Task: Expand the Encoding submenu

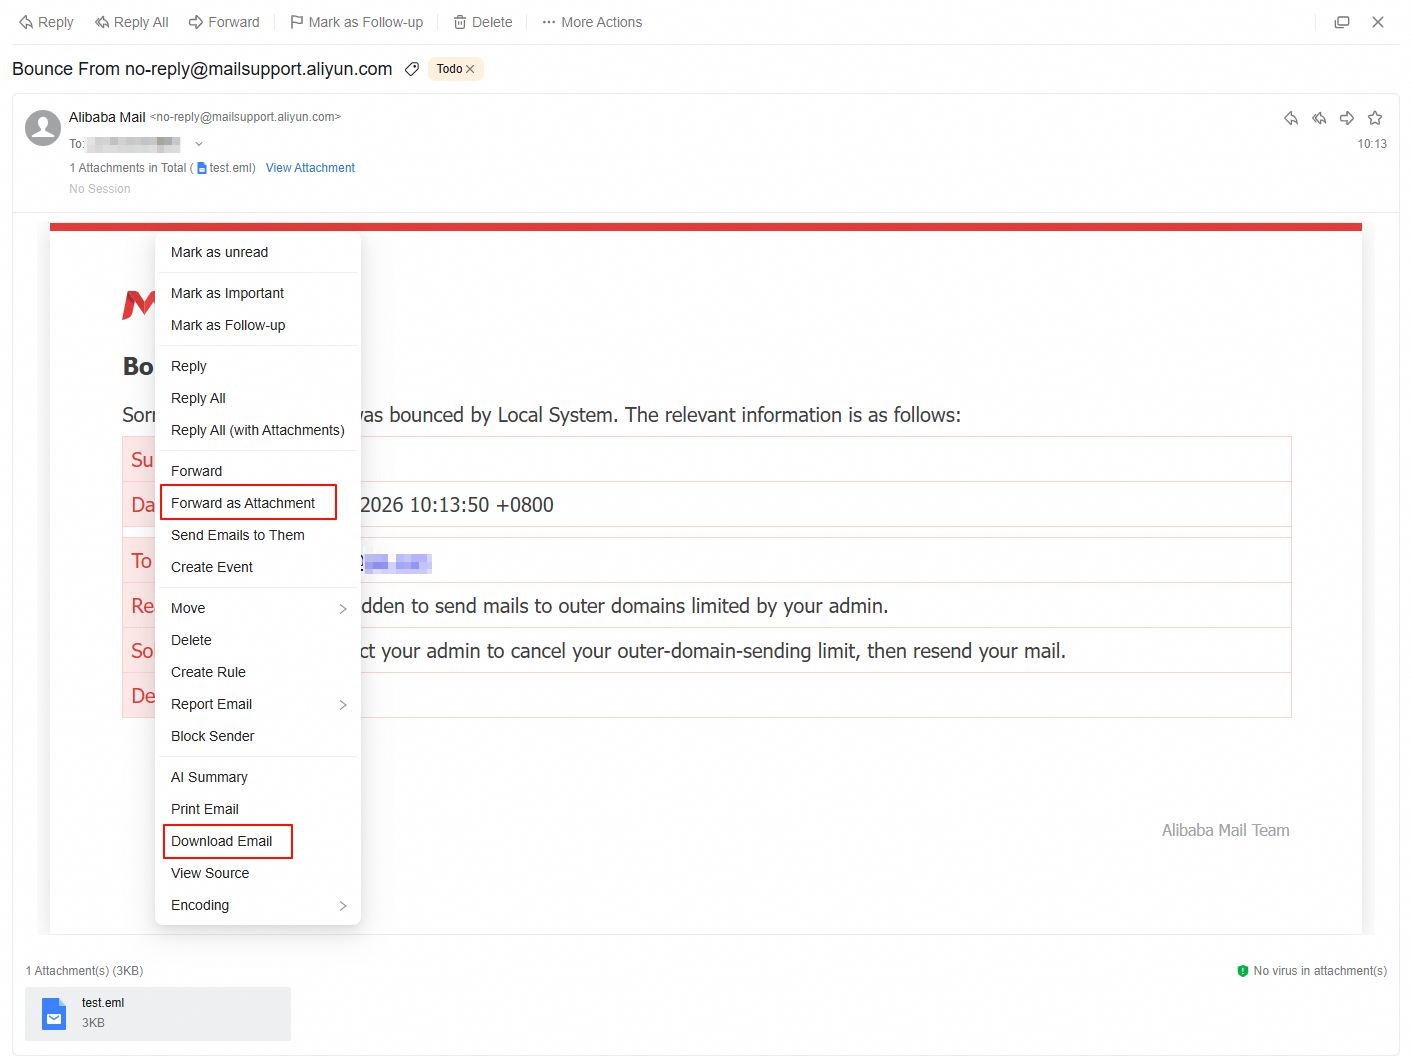Action: (258, 905)
